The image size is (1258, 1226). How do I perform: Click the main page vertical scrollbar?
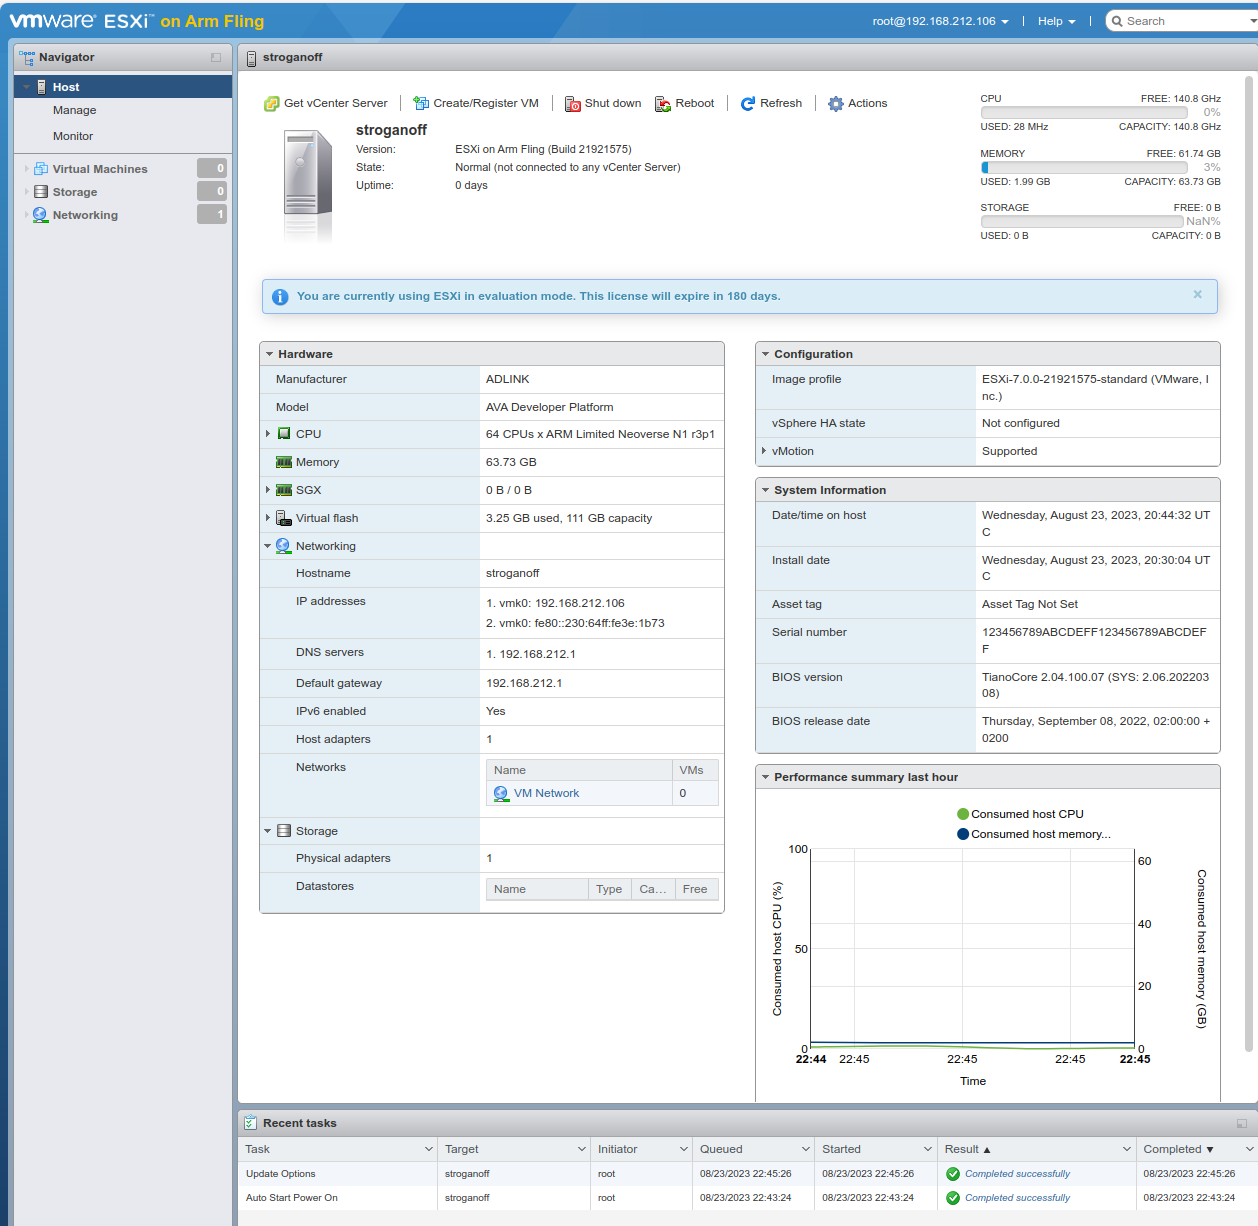click(x=1250, y=565)
